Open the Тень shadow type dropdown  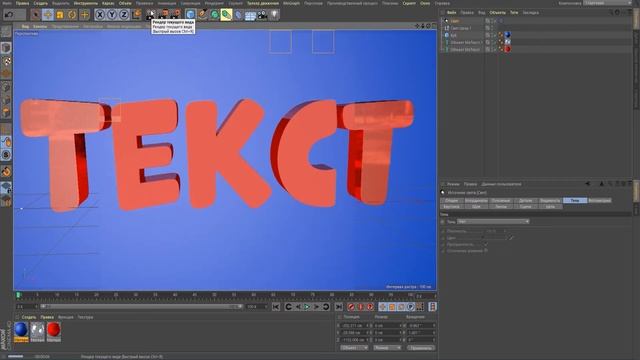493,222
